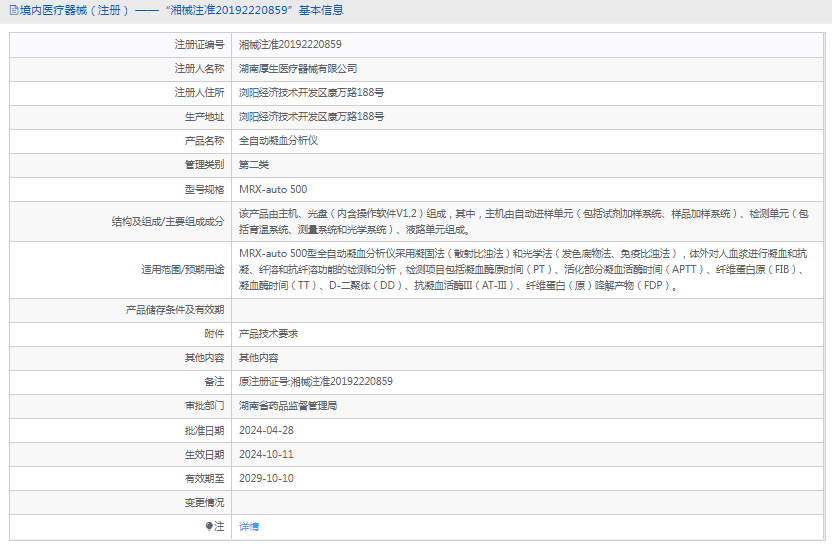The width and height of the screenshot is (832, 548).
Task: Click the 备注 value 原注册证号
Action: click(316, 381)
